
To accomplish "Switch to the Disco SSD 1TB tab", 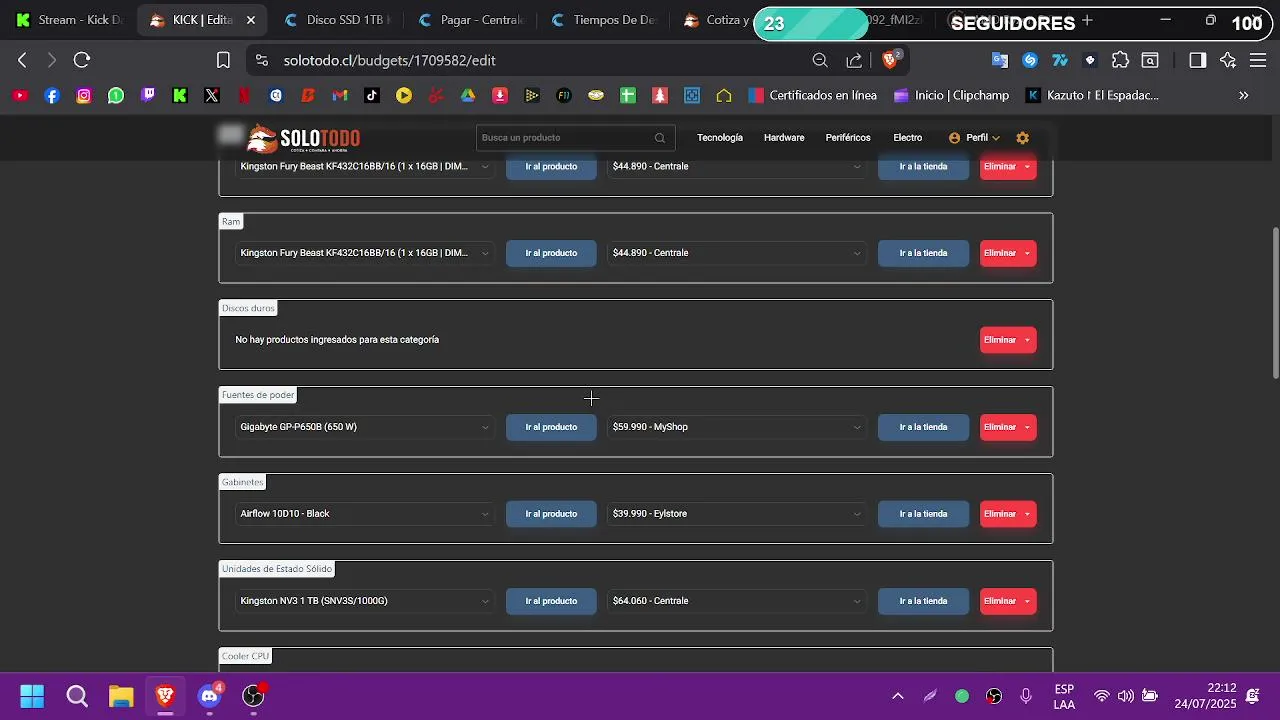I will pyautogui.click(x=336, y=20).
